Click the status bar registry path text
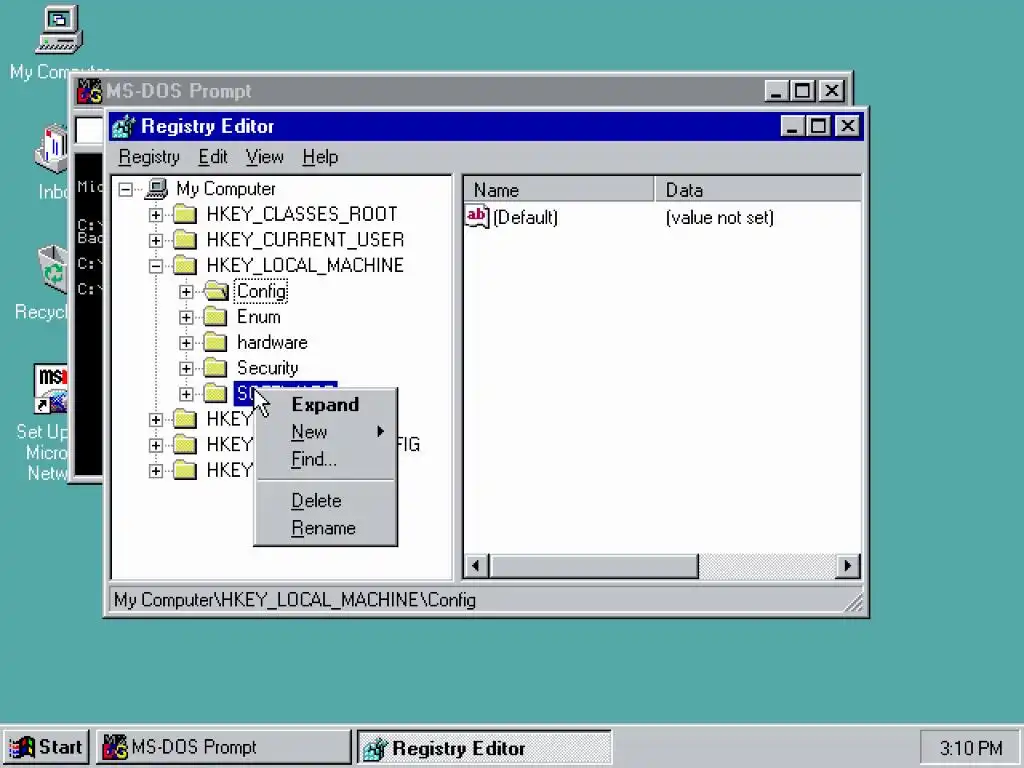Screen dimensions: 1024x768 295,600
